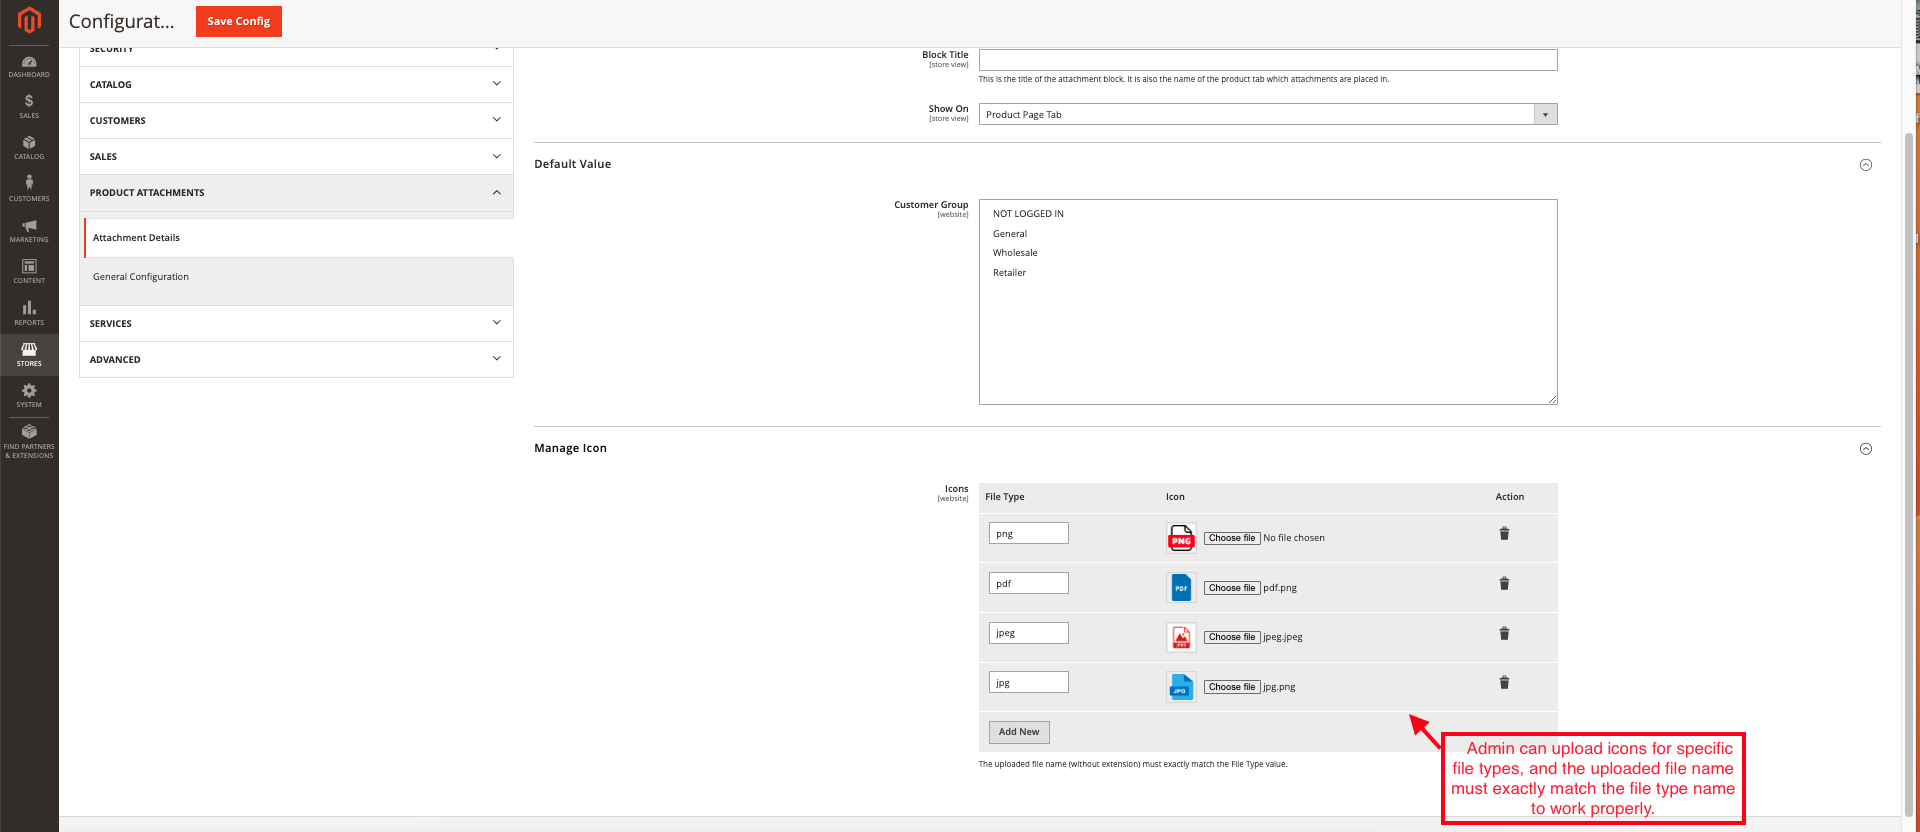Delete the jpg icon row
1920x832 pixels.
[1504, 683]
